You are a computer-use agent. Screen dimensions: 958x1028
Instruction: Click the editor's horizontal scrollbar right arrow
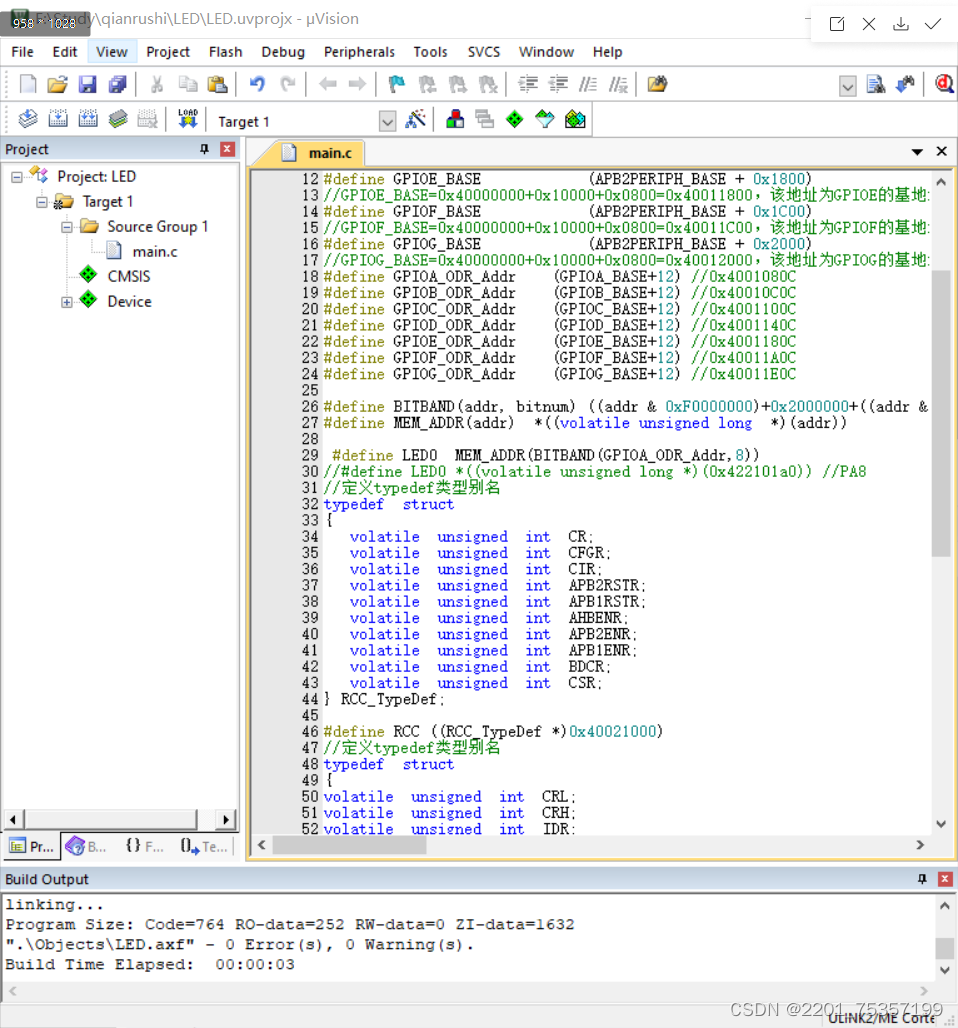click(x=920, y=845)
